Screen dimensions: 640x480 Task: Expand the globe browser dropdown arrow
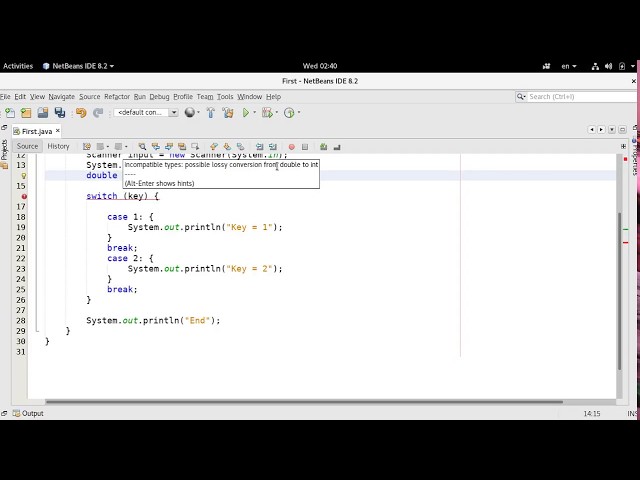[198, 113]
